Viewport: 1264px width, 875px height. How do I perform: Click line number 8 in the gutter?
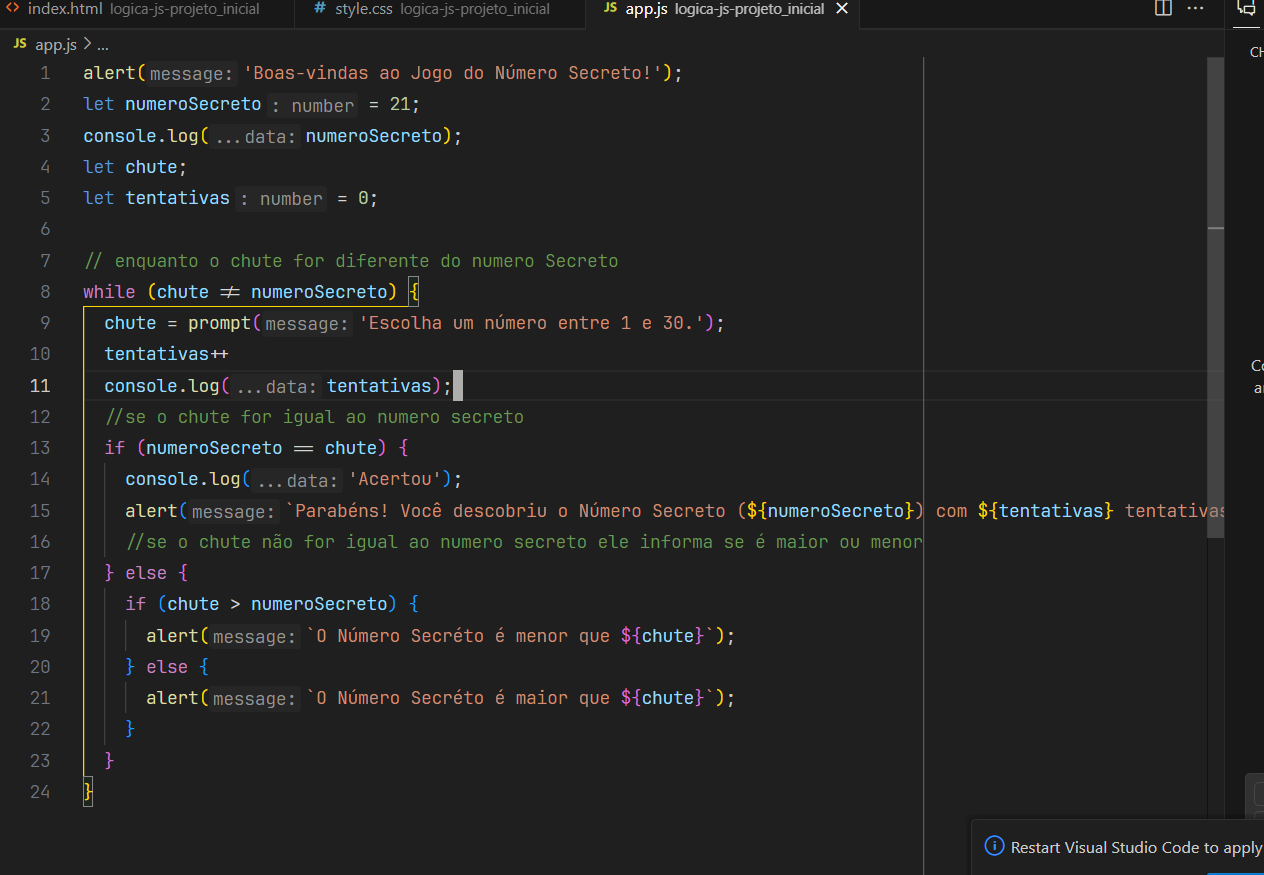45,292
